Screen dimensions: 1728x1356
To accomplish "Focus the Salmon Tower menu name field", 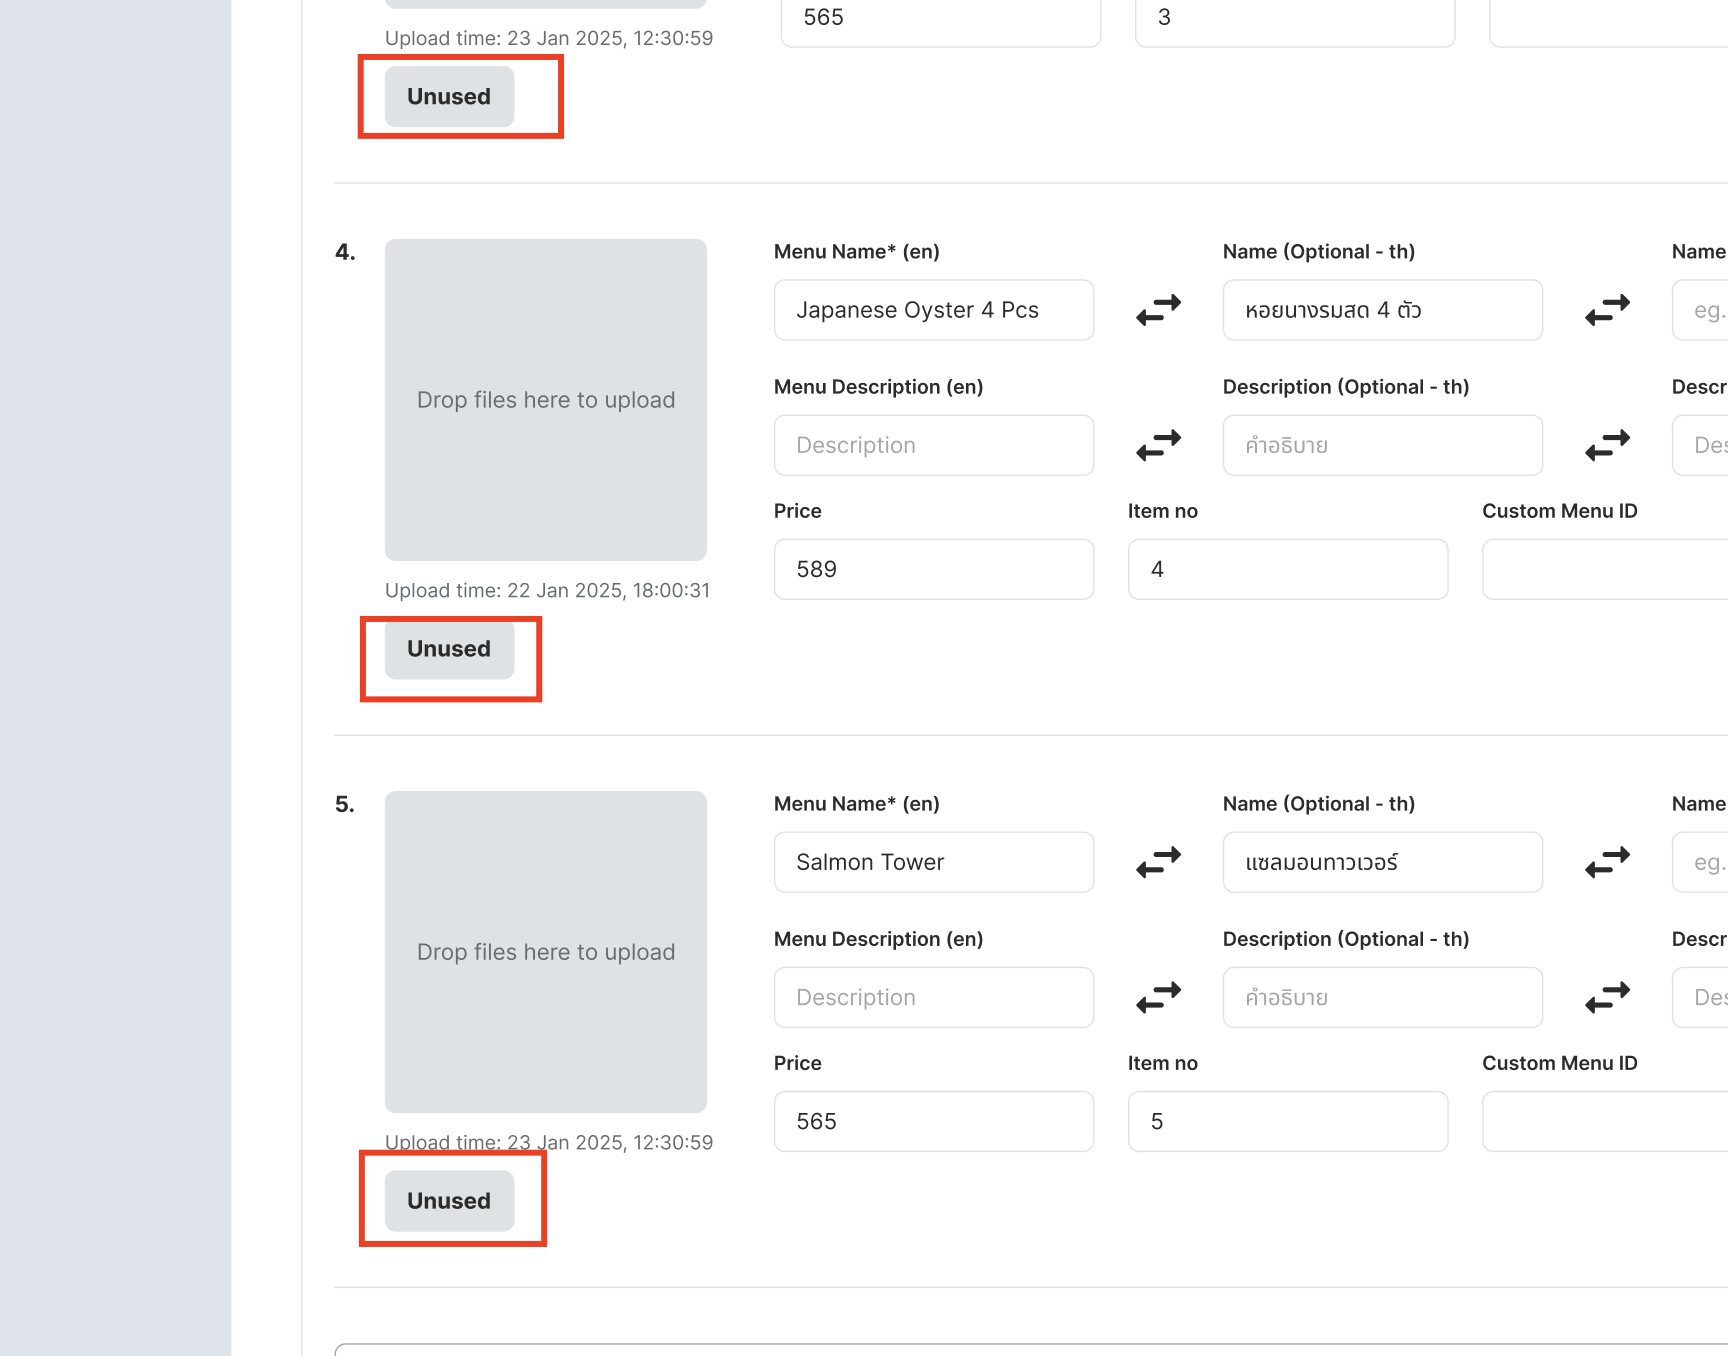I will tap(933, 862).
